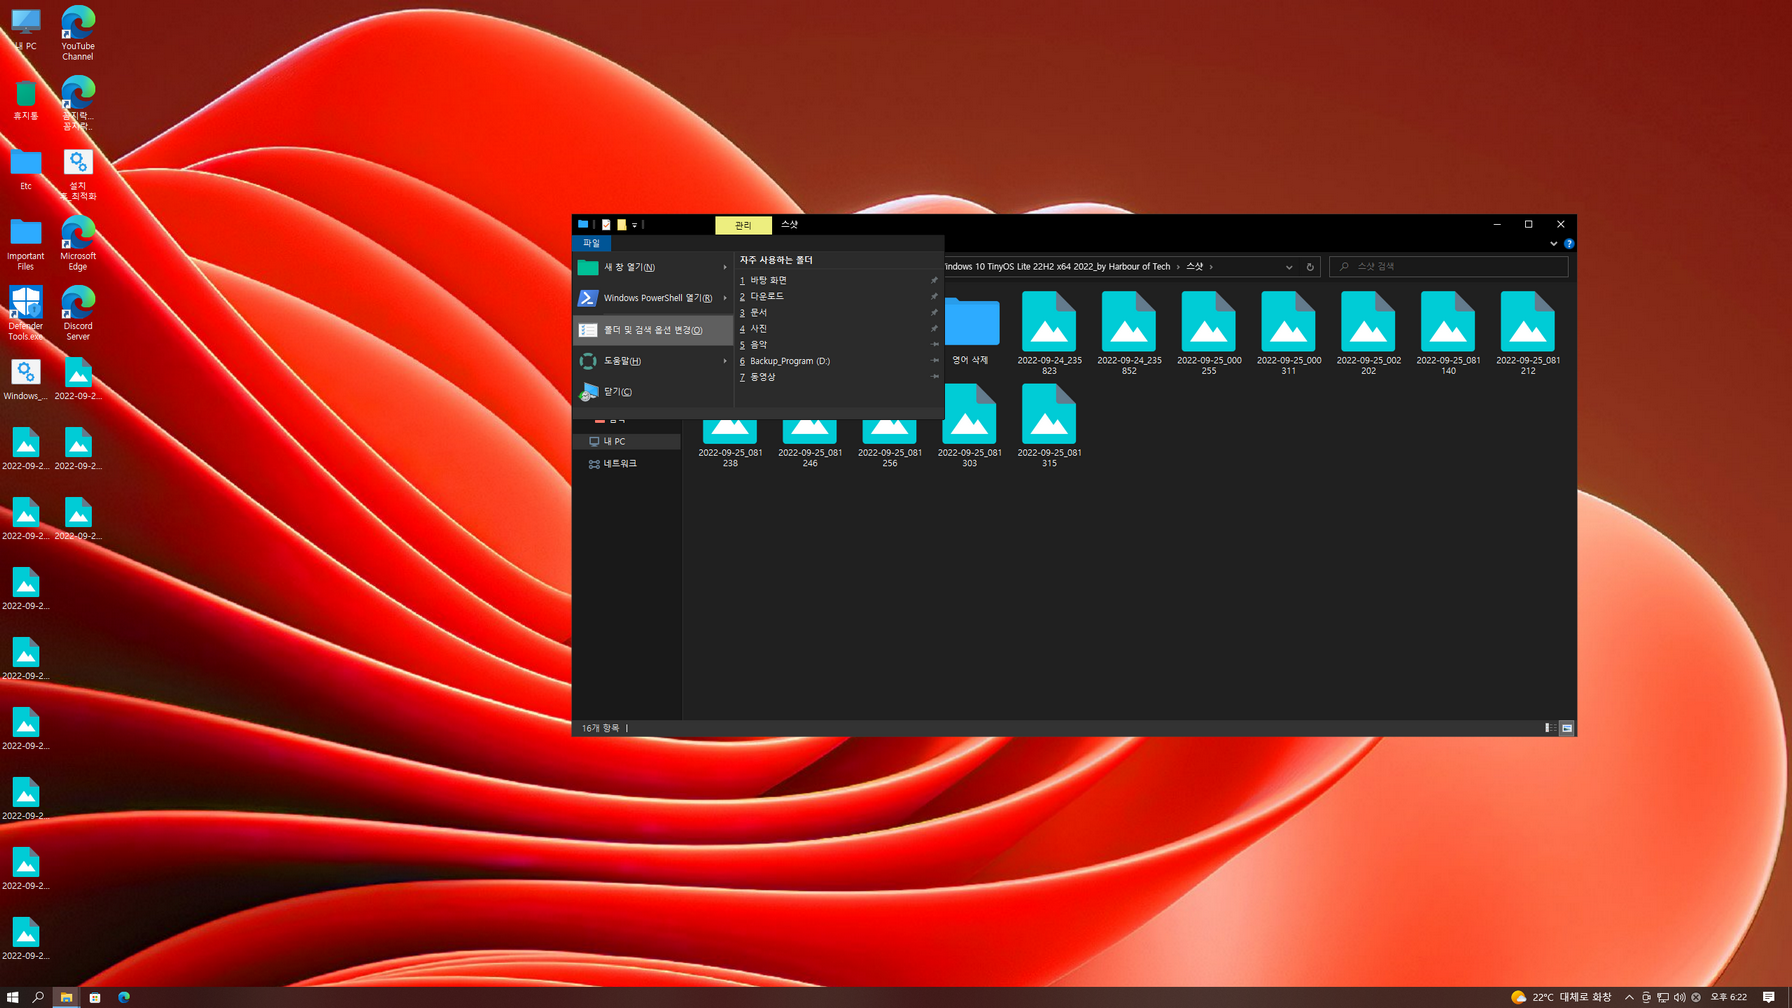Open YouTube Channel desktop shortcut

click(x=78, y=33)
